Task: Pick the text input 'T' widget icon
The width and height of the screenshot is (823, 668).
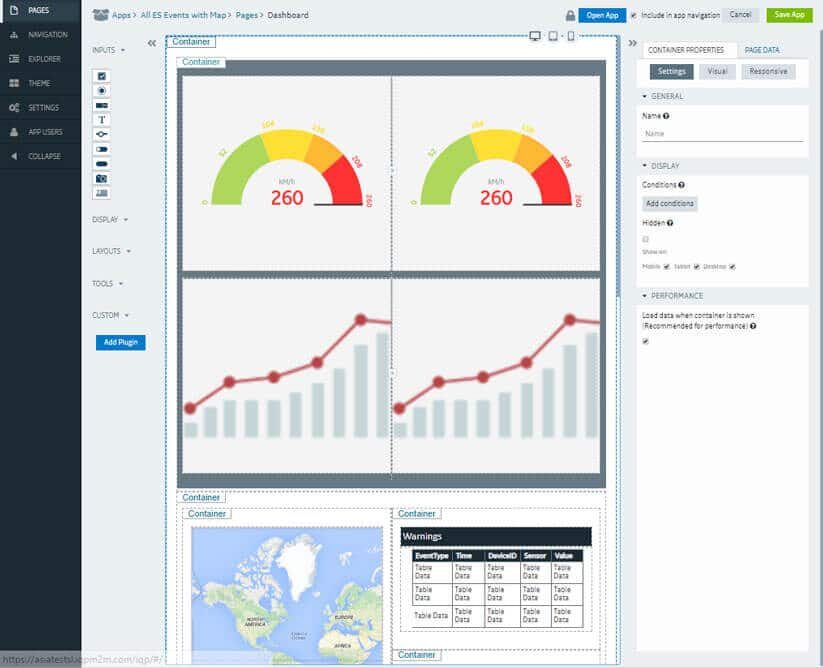Action: (x=101, y=119)
